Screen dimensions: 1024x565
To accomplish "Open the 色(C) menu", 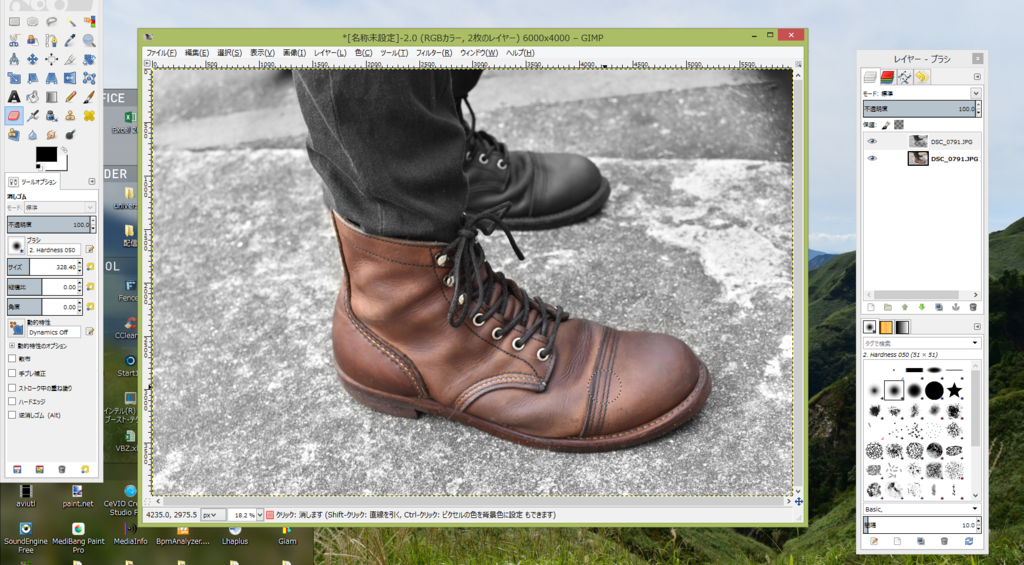I will pos(363,53).
